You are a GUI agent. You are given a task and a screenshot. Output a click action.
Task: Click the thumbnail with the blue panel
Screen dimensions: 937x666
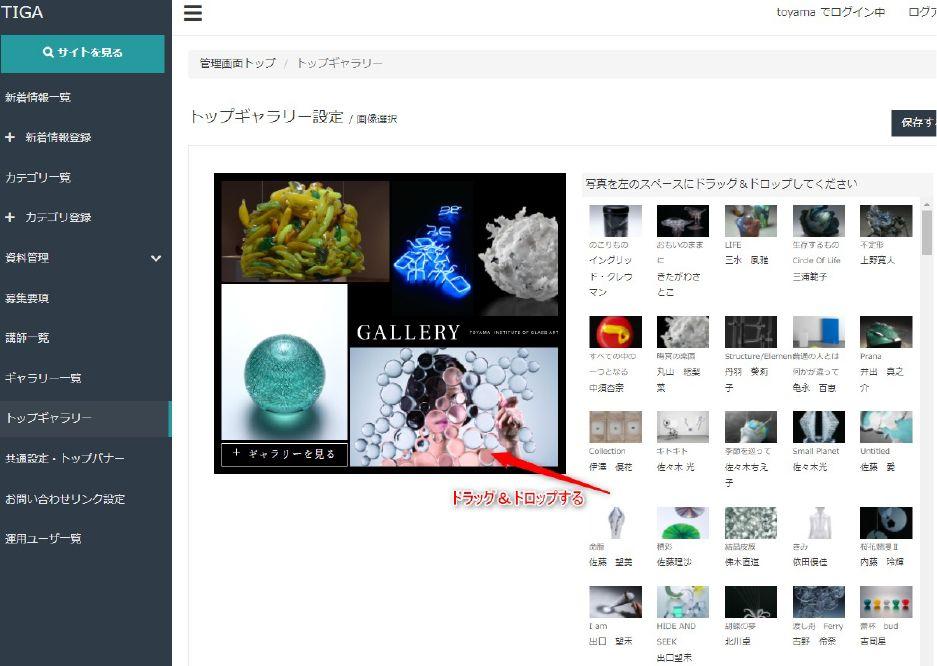click(819, 332)
